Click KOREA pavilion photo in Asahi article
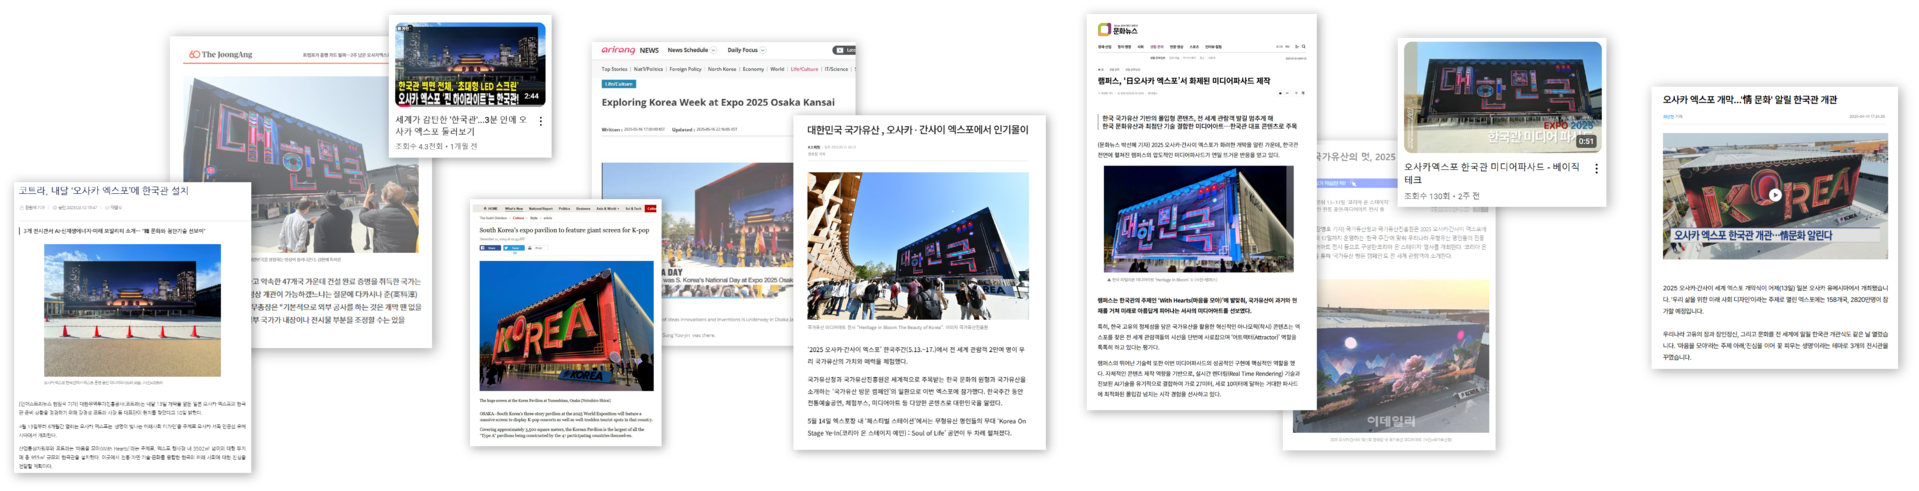Screen dimensions: 1919x491 (566, 326)
